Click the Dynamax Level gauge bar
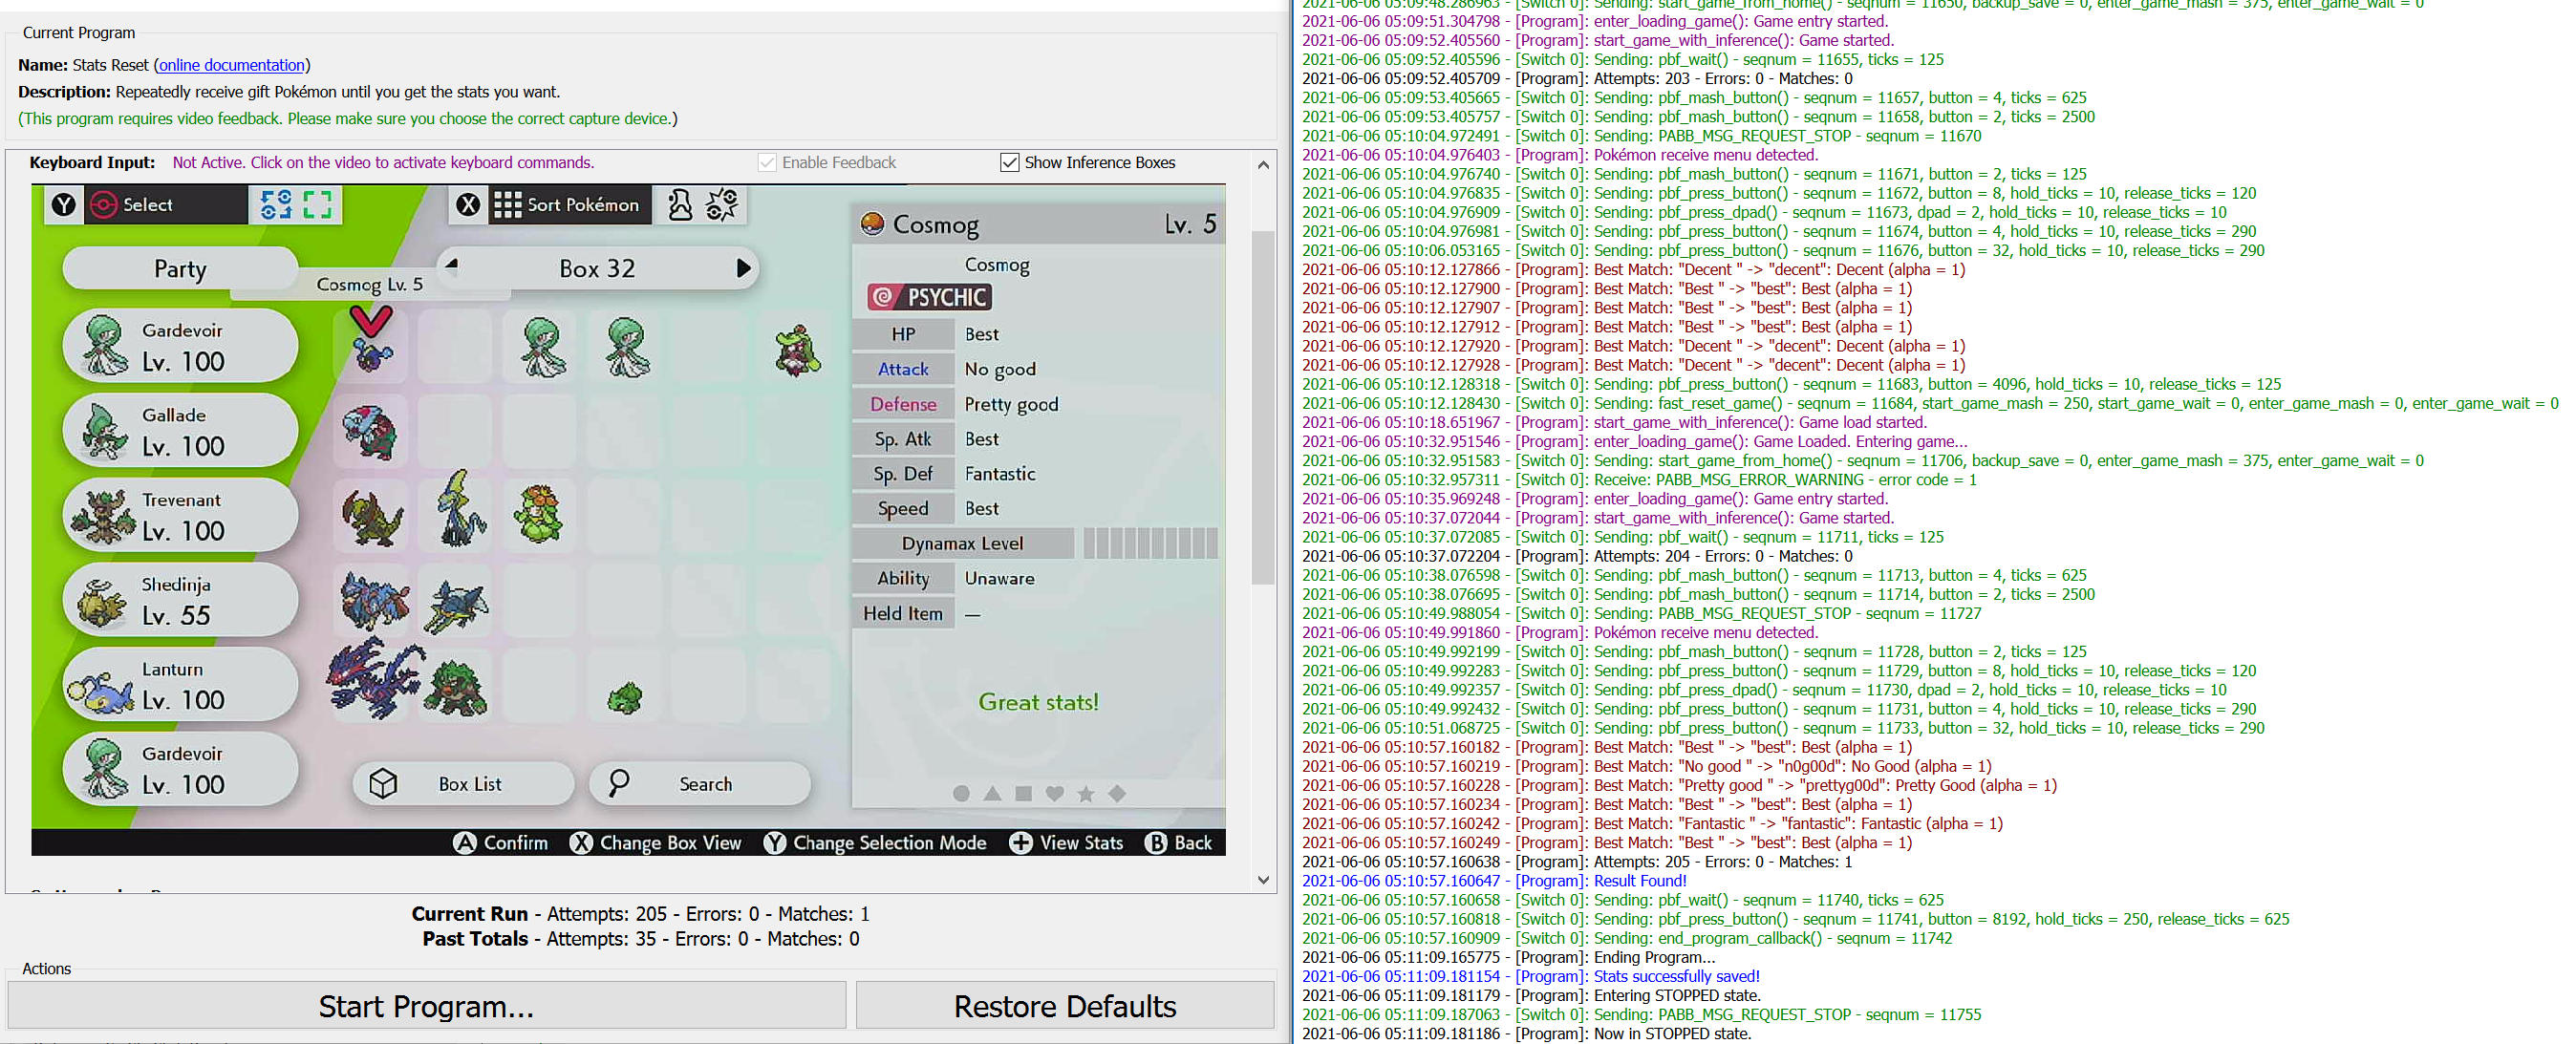 [1149, 543]
